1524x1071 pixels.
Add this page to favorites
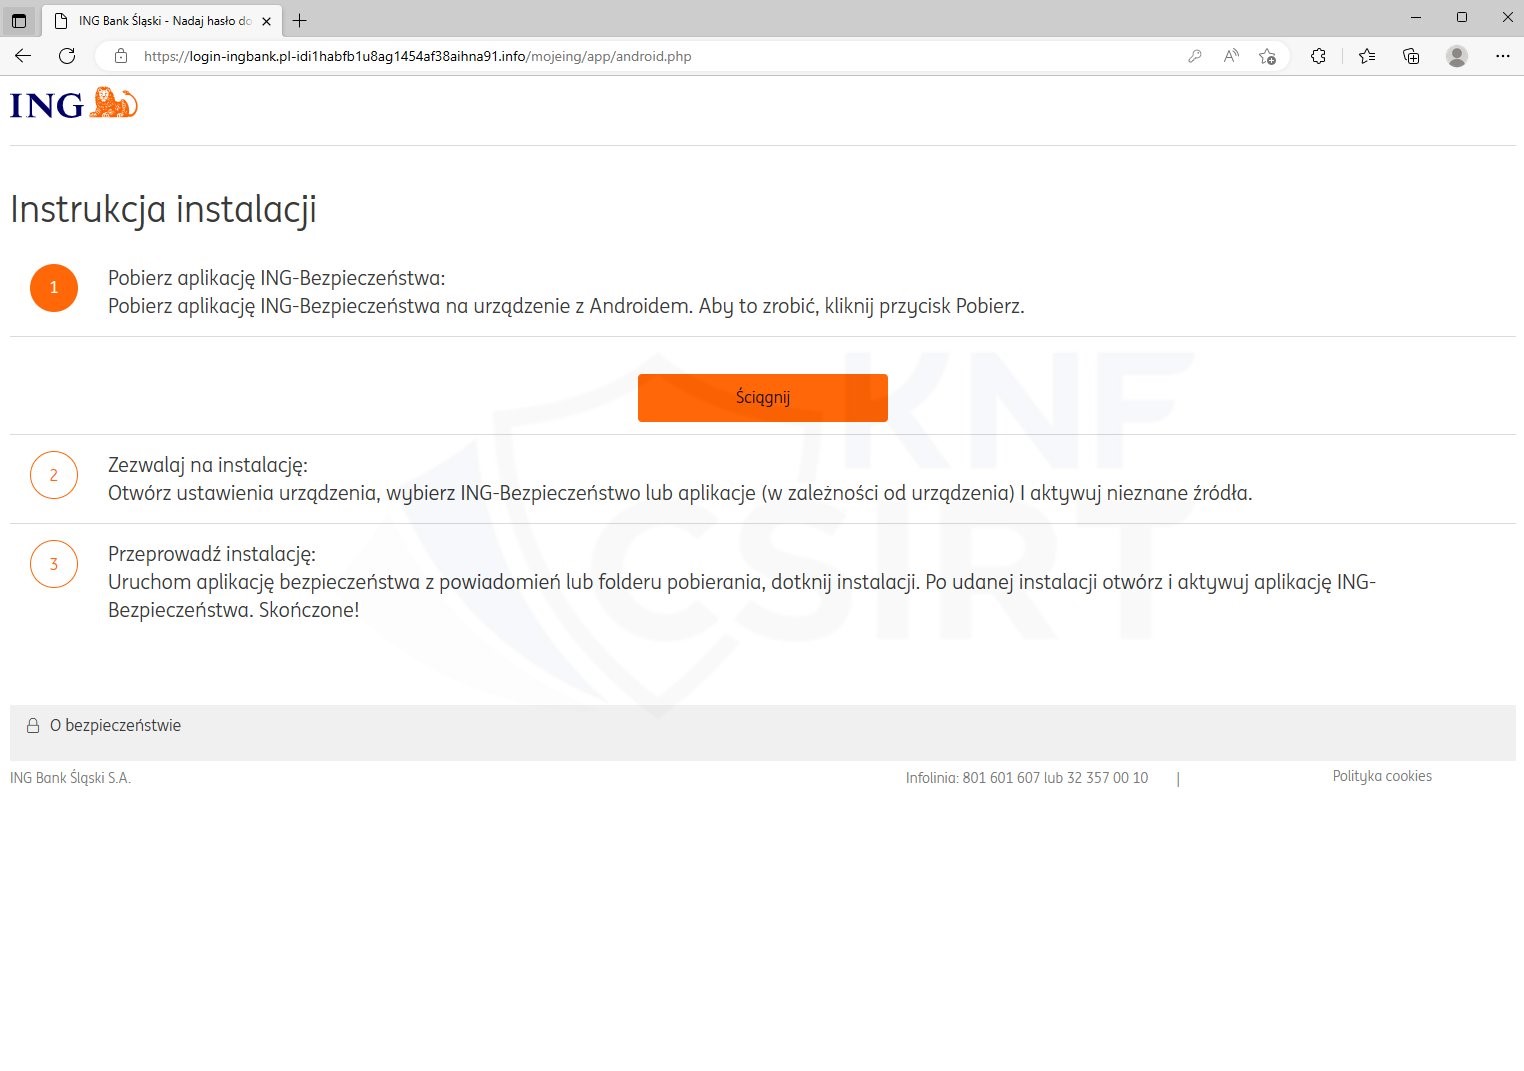coord(1267,56)
